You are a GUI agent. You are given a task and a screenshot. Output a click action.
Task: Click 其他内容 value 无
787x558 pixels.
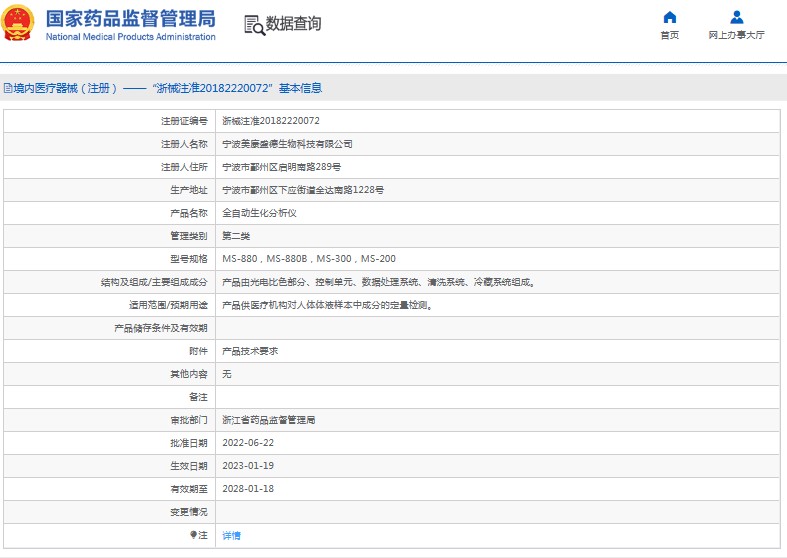(227, 374)
